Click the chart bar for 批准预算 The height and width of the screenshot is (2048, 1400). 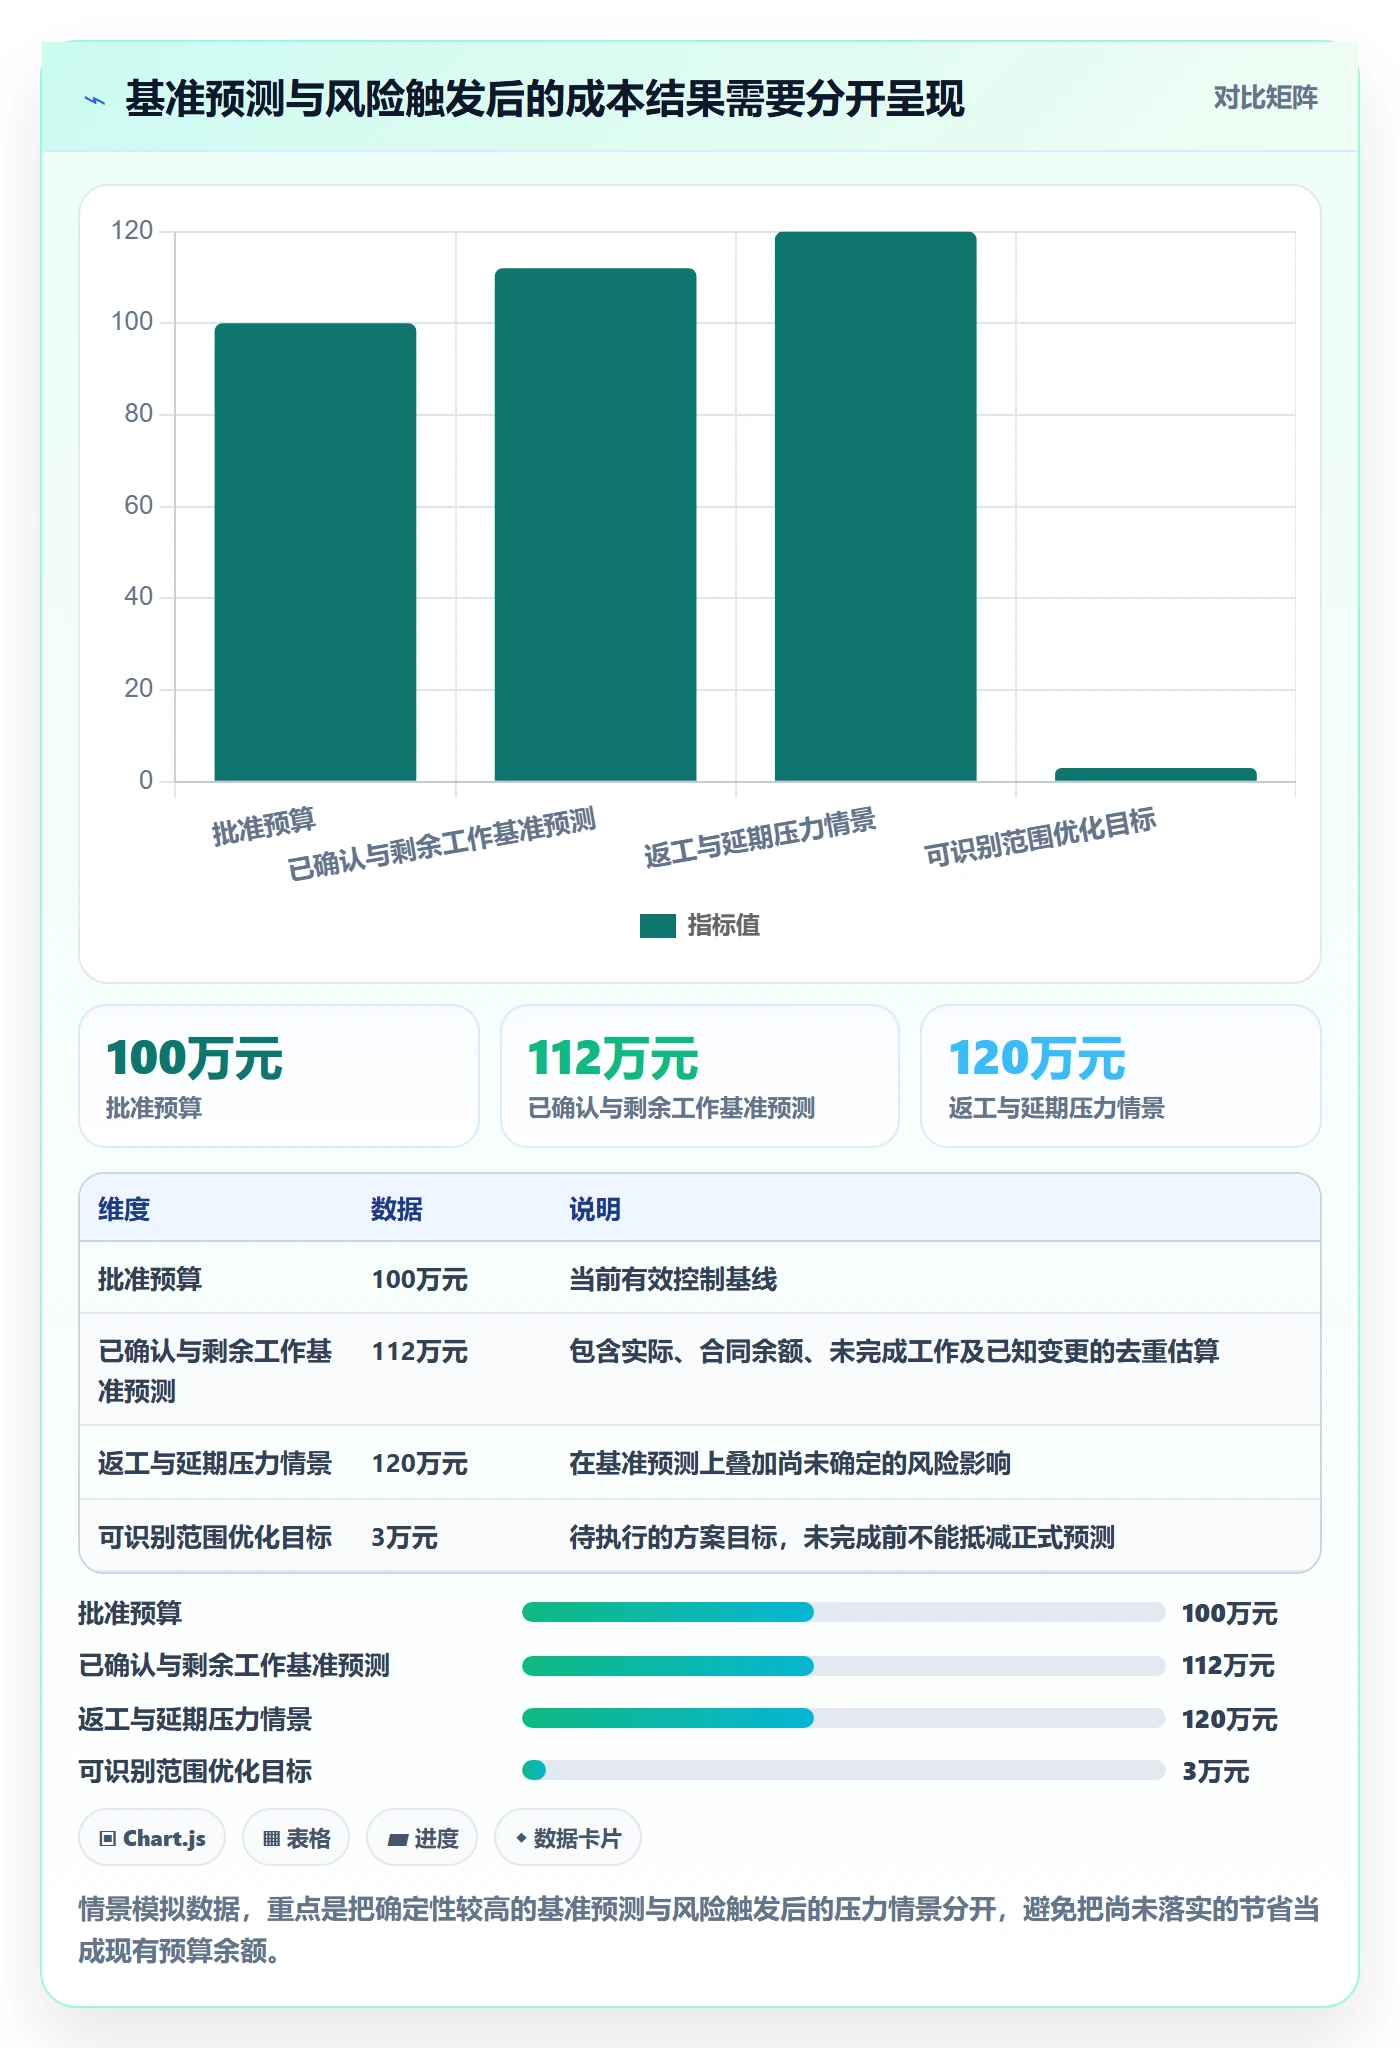(315, 552)
